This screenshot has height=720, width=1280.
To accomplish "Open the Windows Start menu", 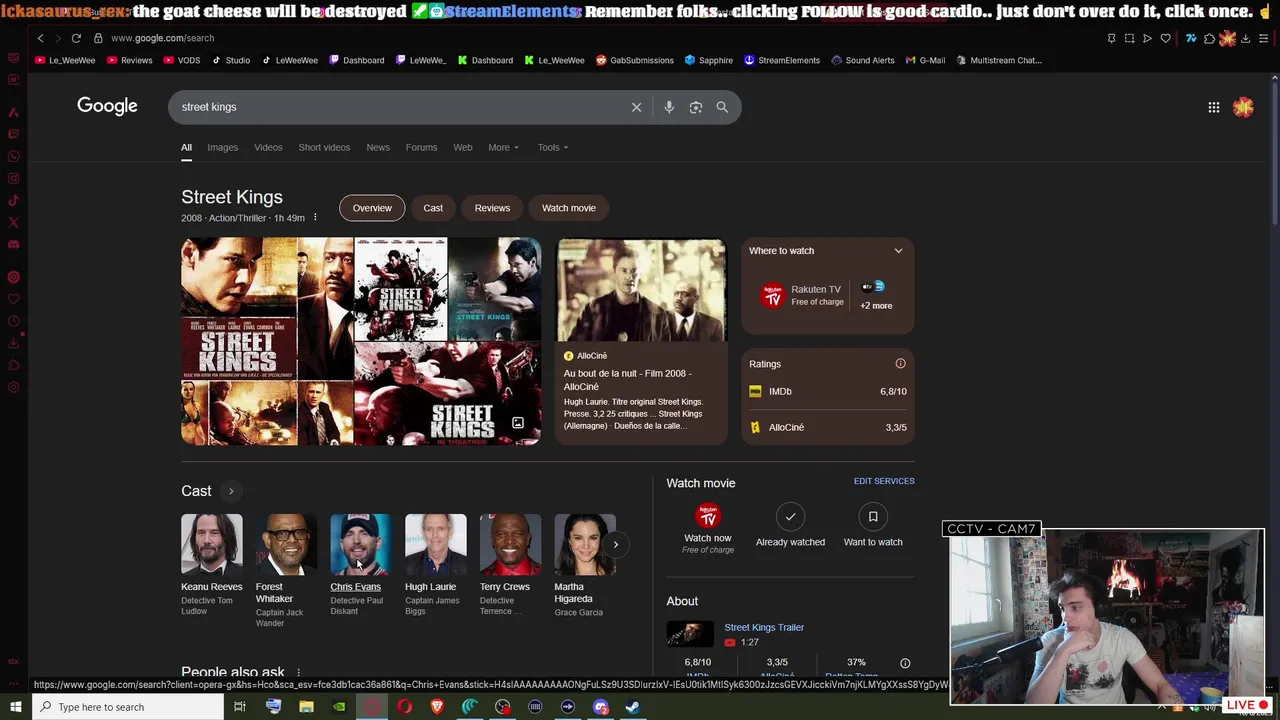I will 15,707.
